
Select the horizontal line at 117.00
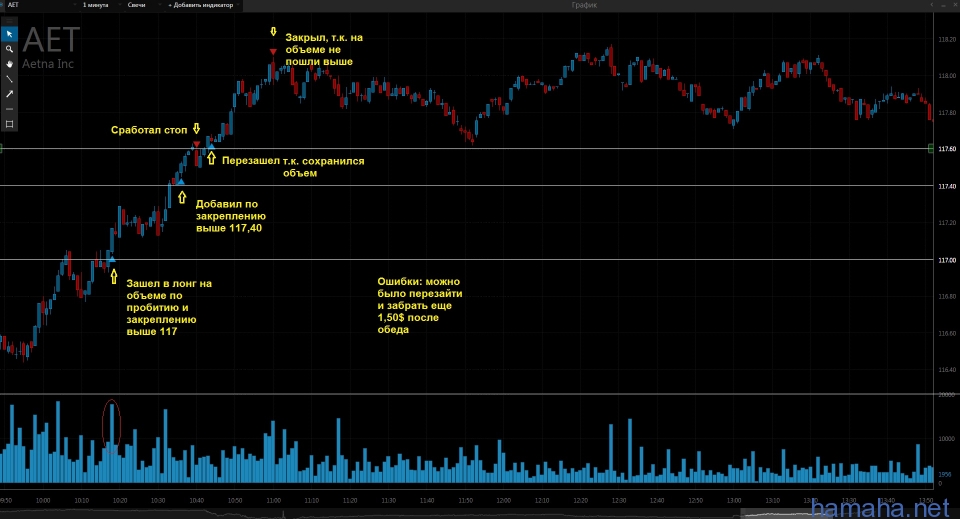[x=465, y=260]
